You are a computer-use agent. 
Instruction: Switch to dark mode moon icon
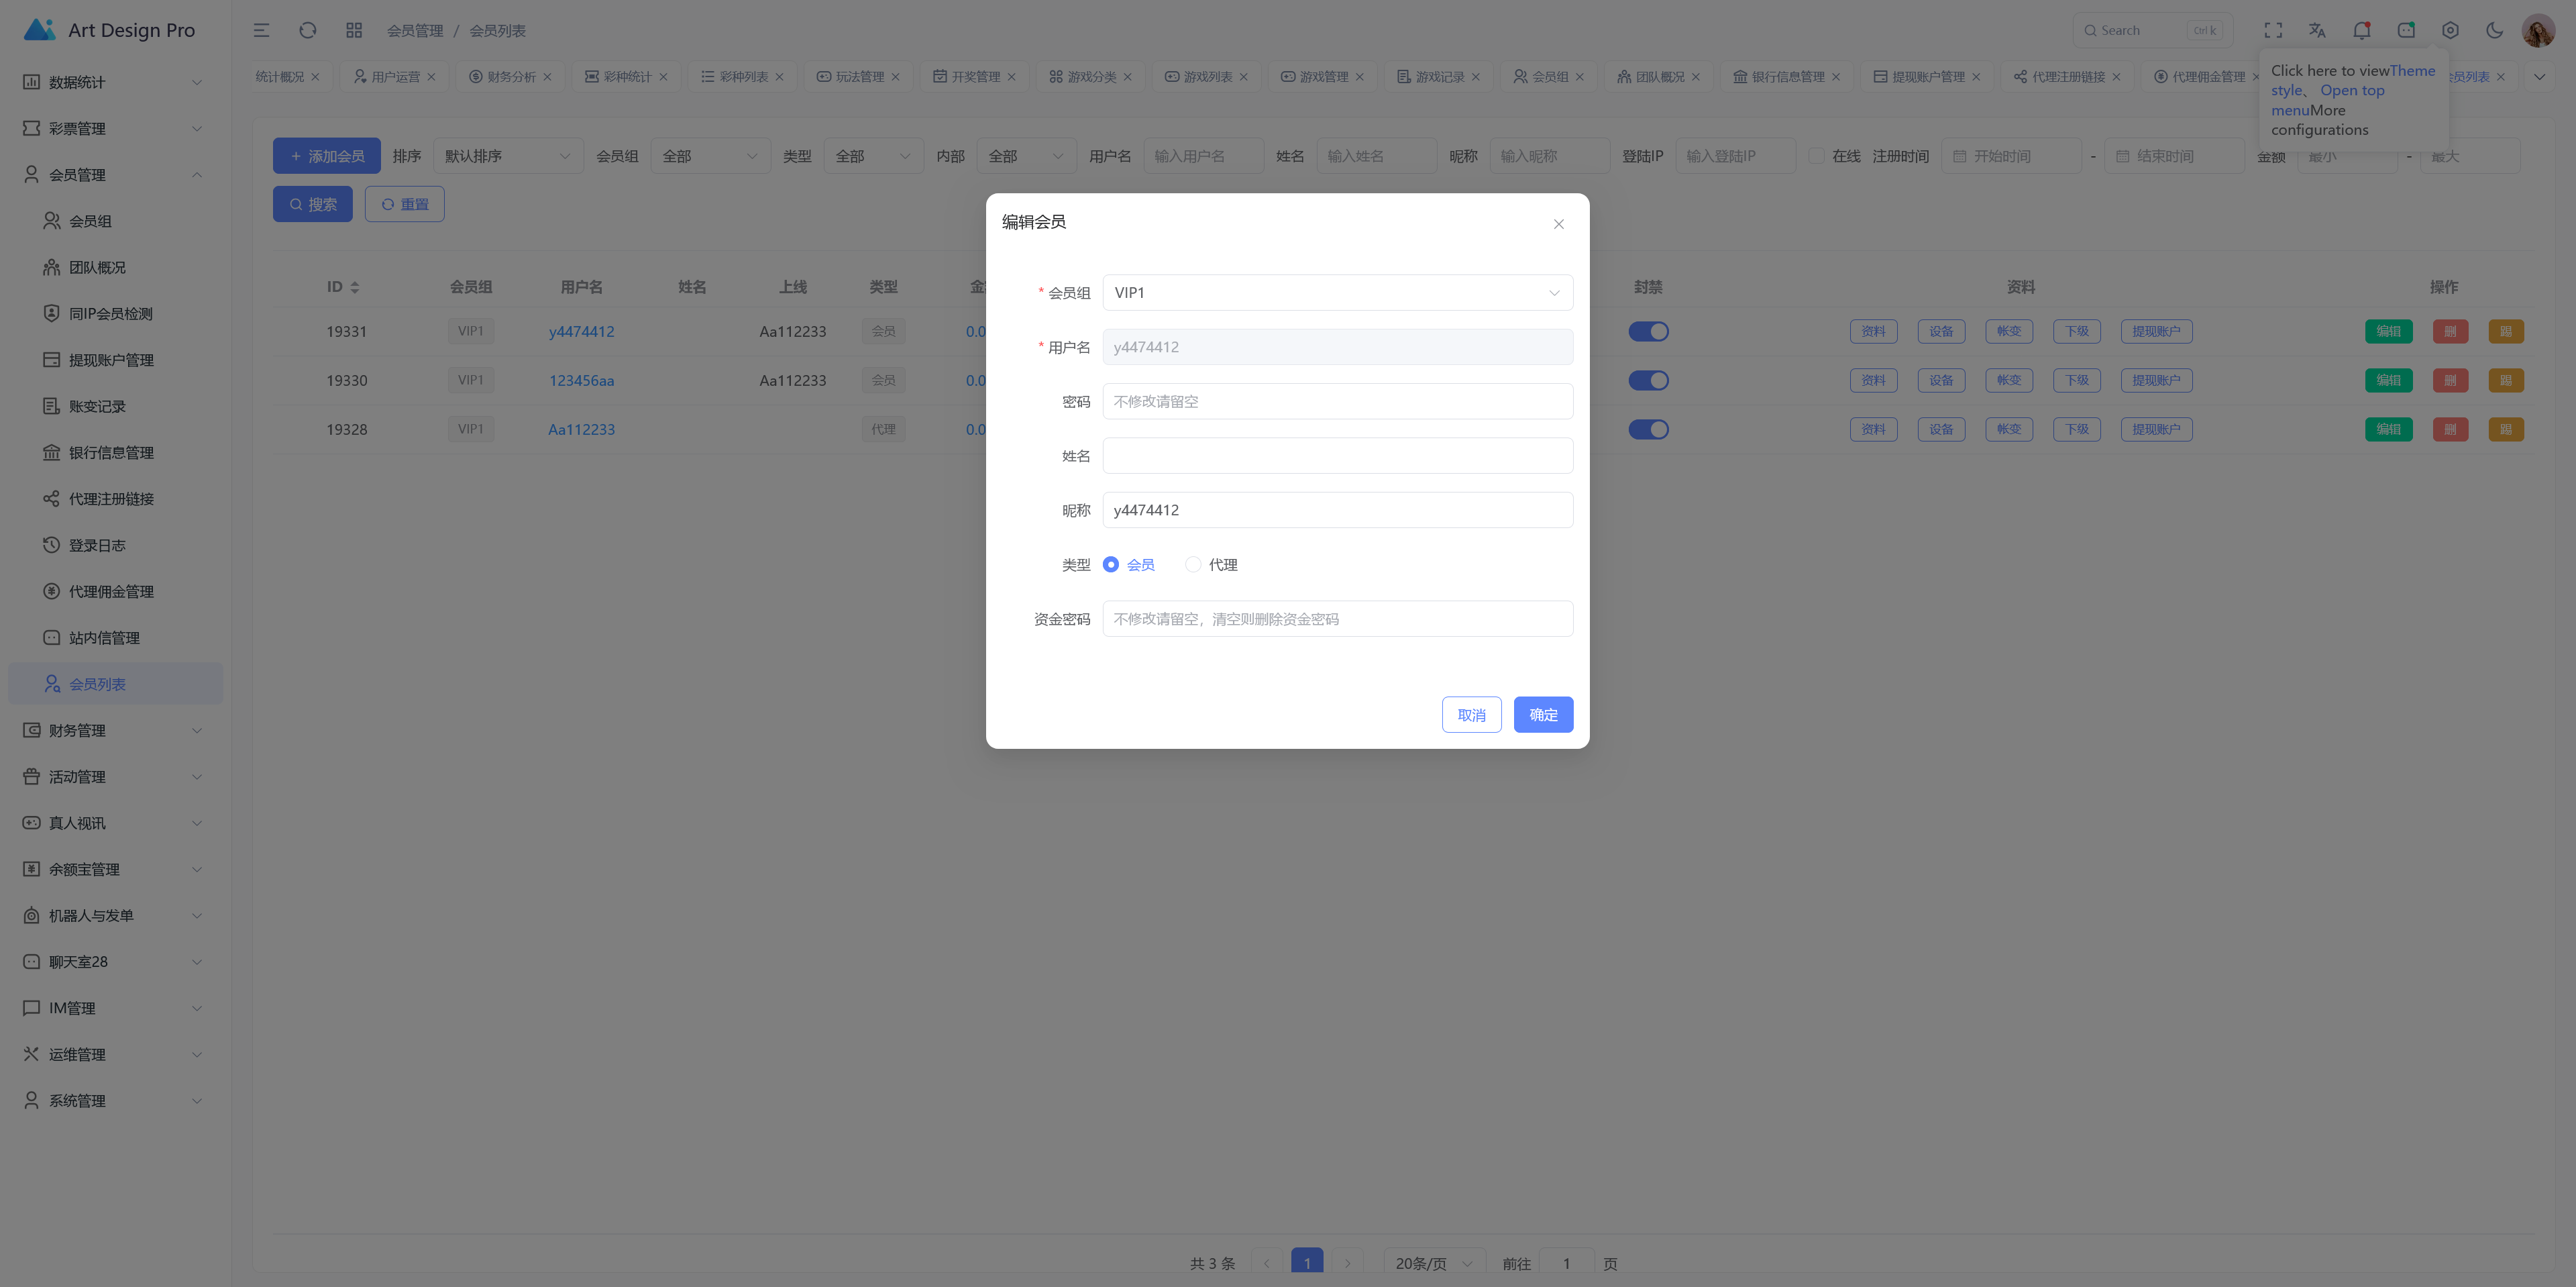2494,30
